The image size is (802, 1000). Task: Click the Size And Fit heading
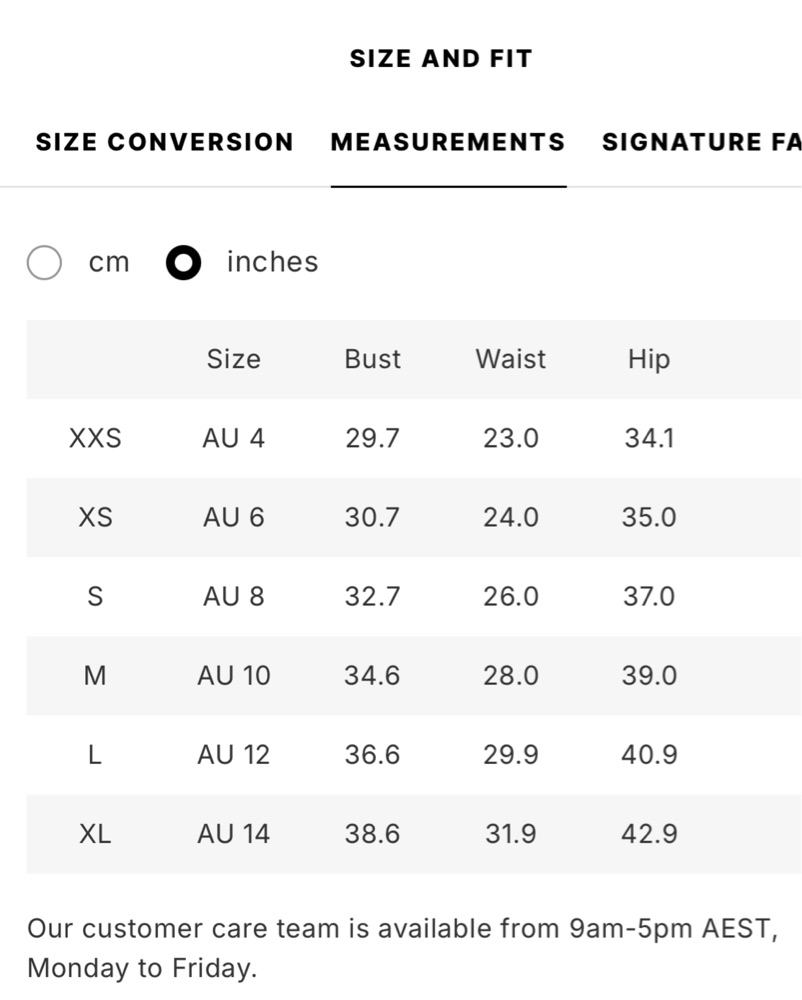coord(441,59)
